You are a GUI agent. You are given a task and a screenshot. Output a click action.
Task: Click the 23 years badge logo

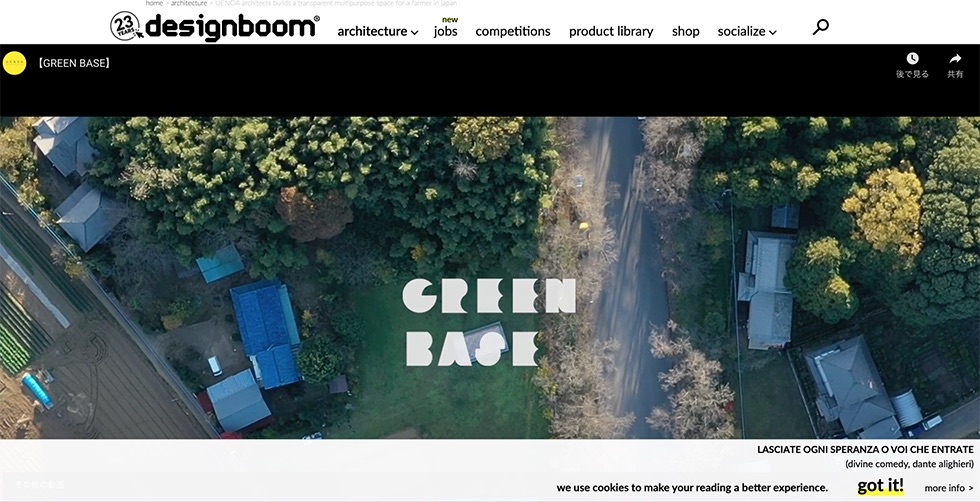(x=126, y=26)
